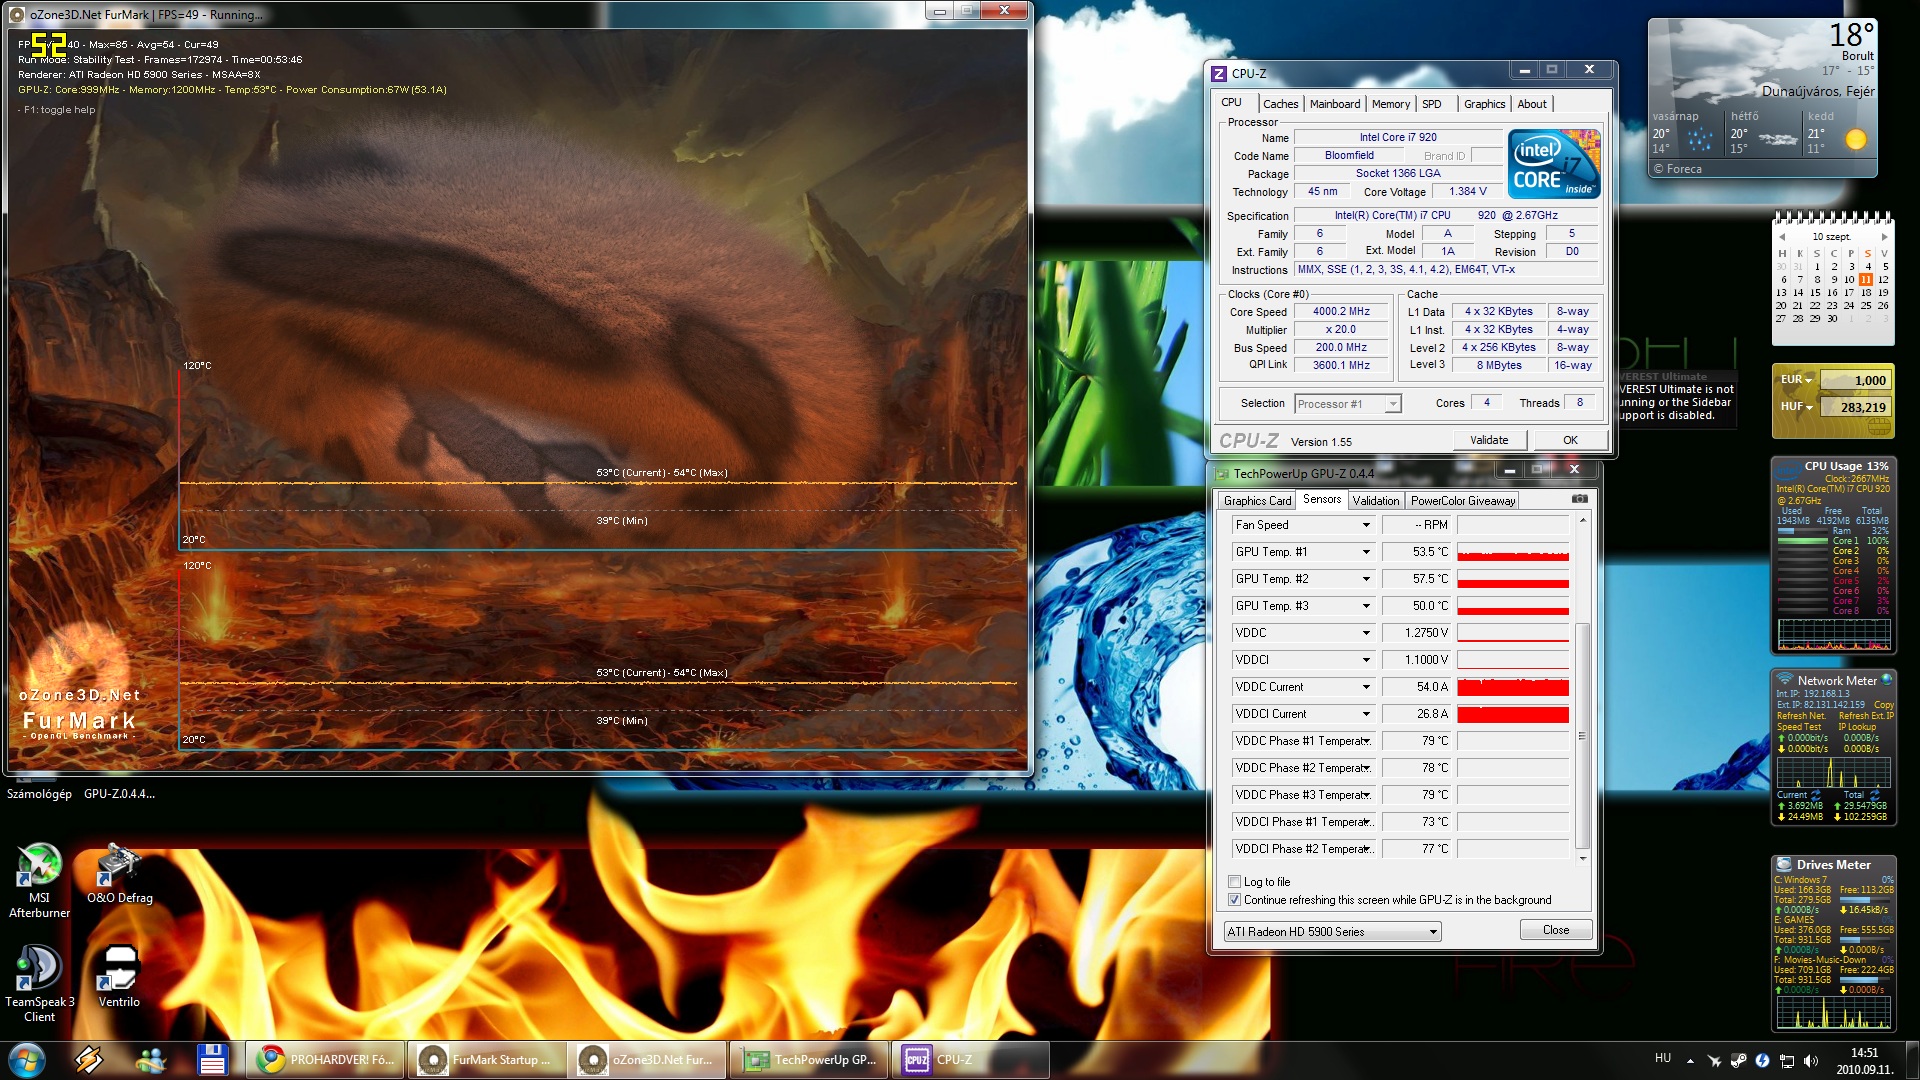Screen dimensions: 1920x1080
Task: Switch to Chrome PROHARDVER taskbar window
Action: pyautogui.click(x=326, y=1060)
